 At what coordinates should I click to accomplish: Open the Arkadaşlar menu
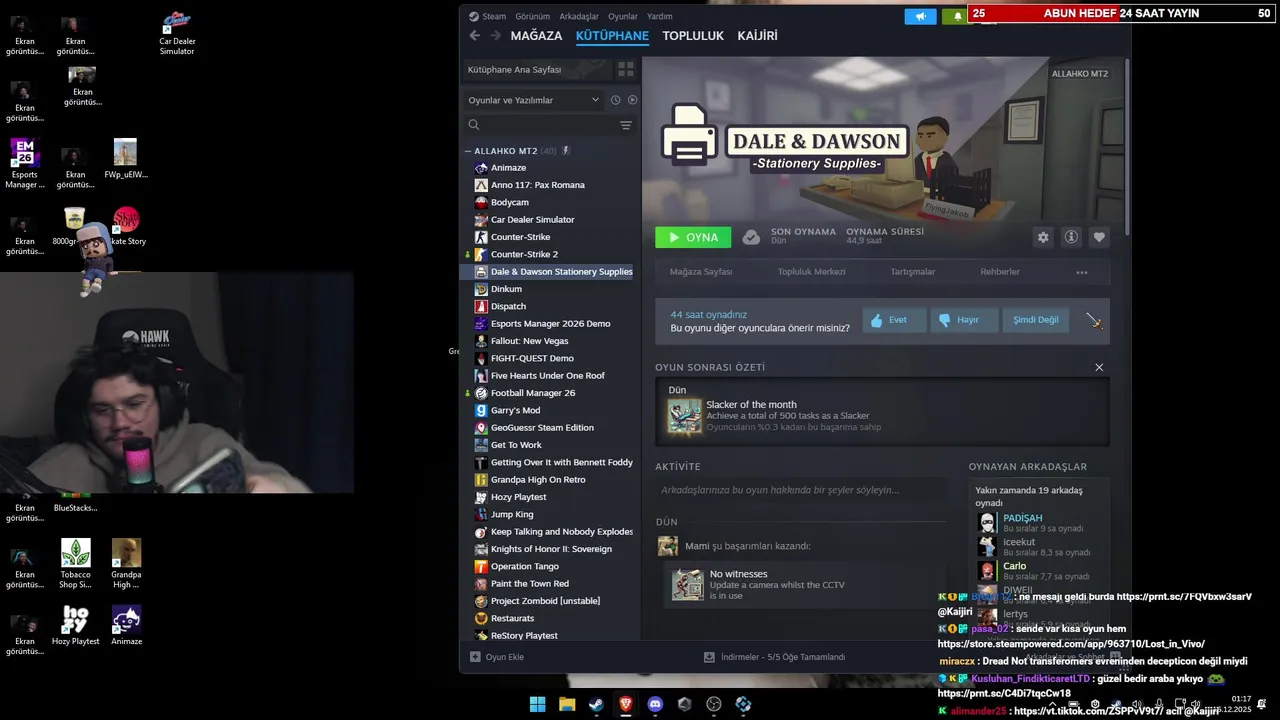[x=579, y=16]
